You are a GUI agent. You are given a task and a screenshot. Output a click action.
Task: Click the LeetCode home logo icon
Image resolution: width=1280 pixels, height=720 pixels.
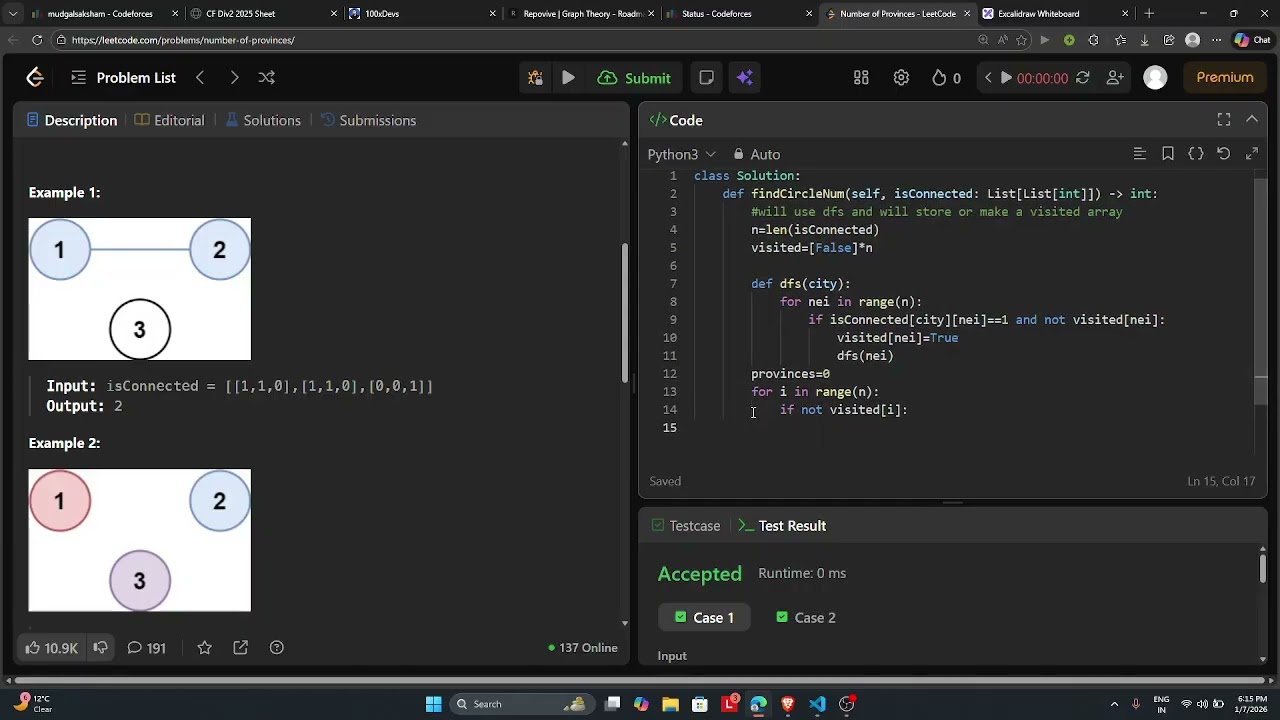(35, 77)
